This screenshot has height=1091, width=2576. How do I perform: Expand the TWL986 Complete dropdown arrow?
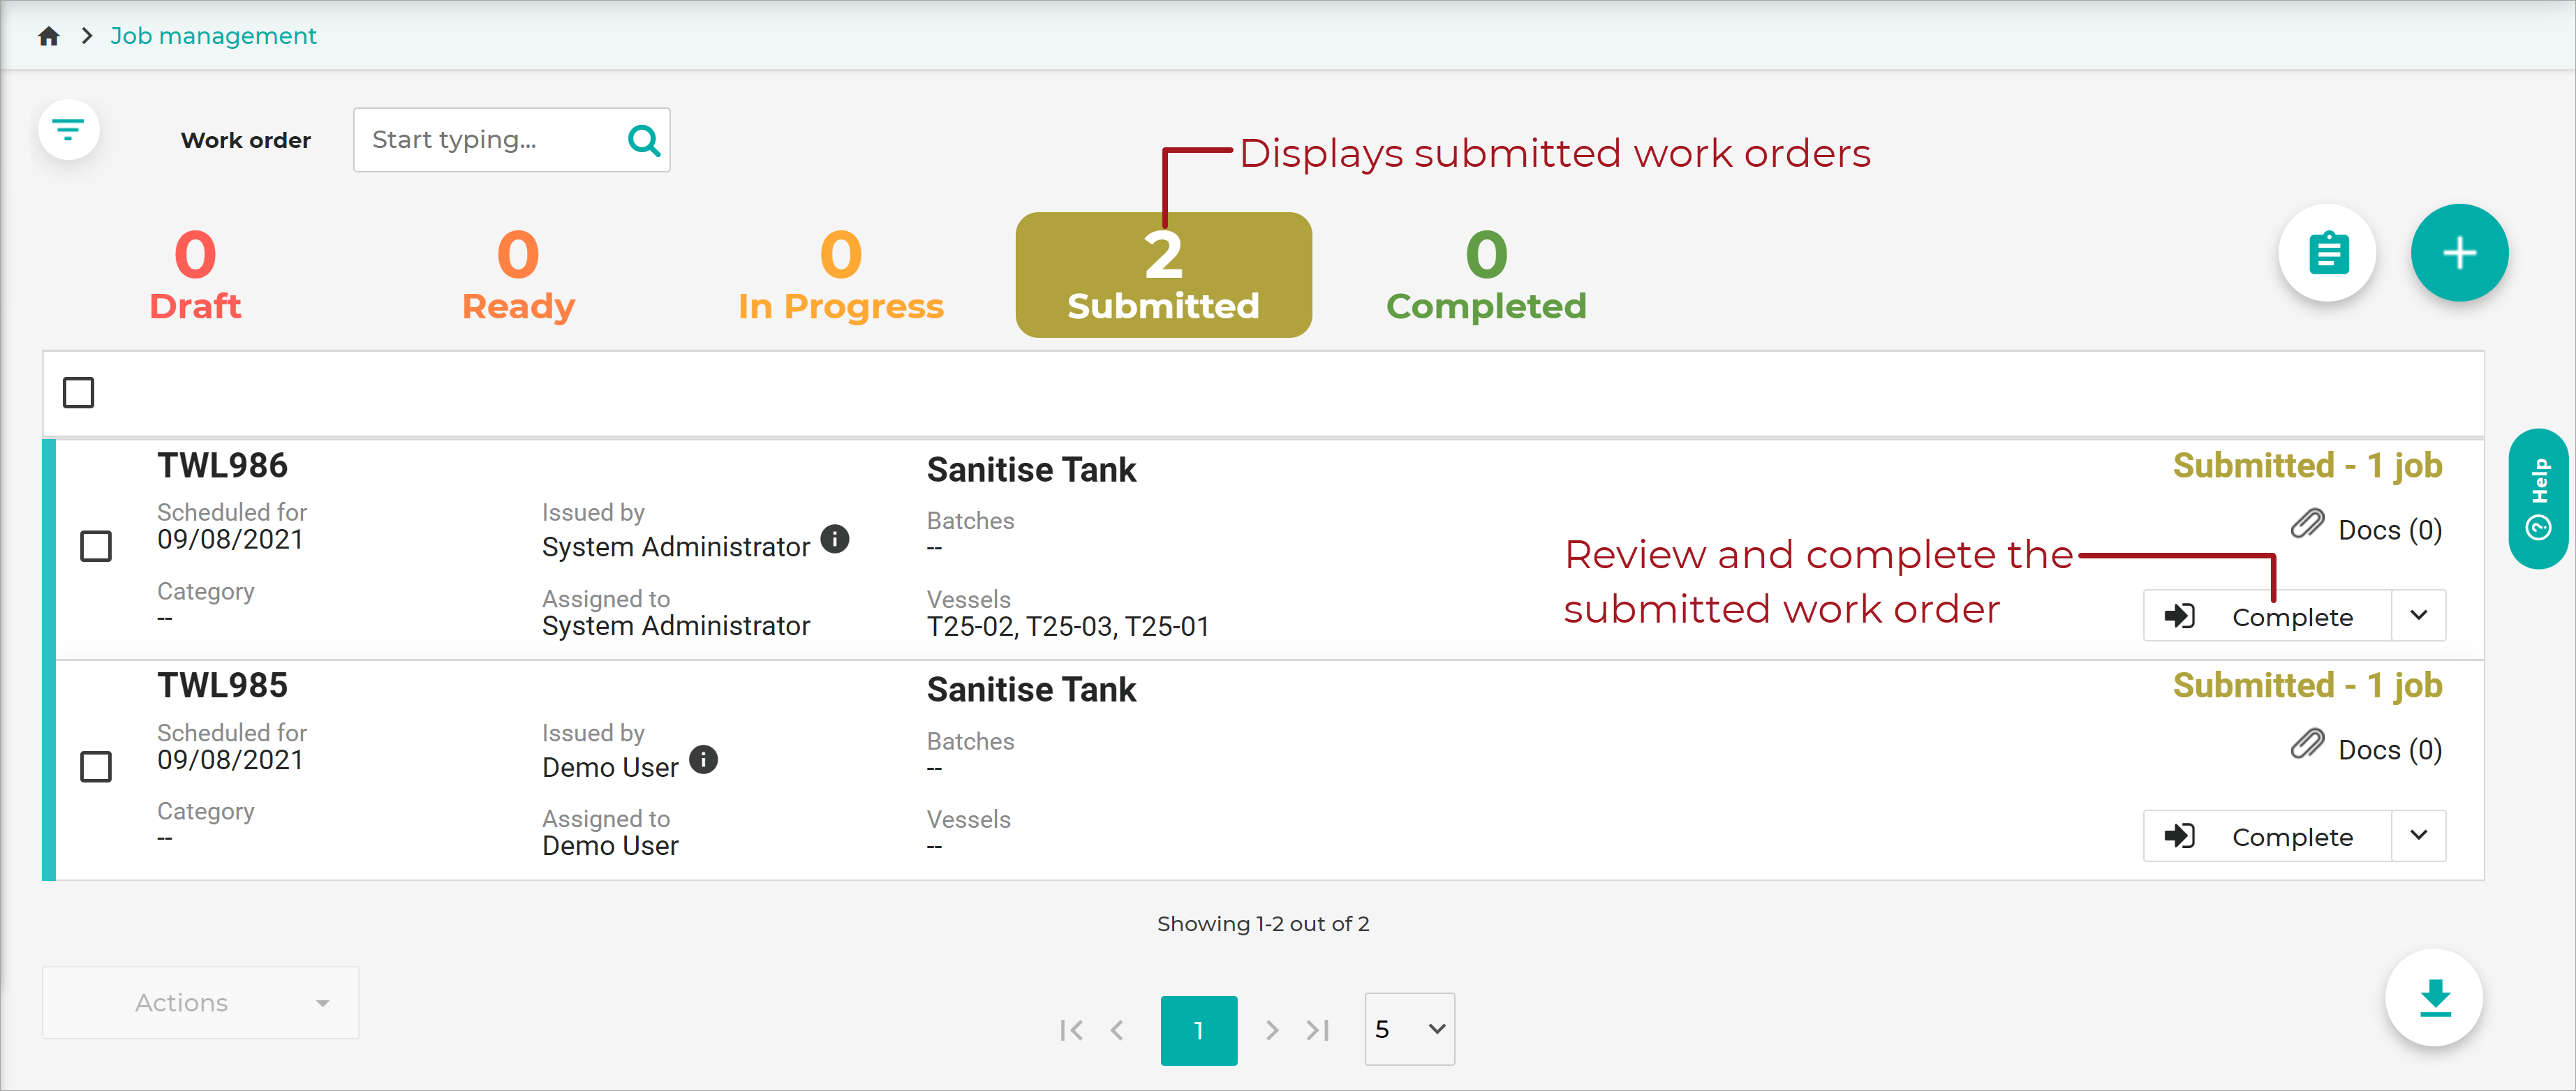tap(2419, 616)
